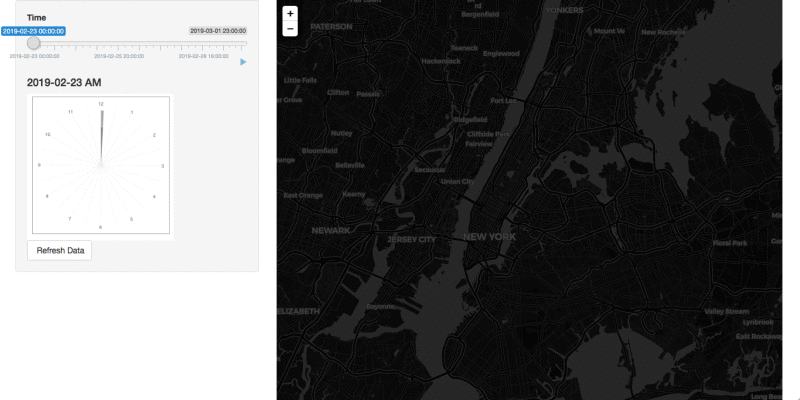Click the PATERSON label on map

[x=331, y=27]
